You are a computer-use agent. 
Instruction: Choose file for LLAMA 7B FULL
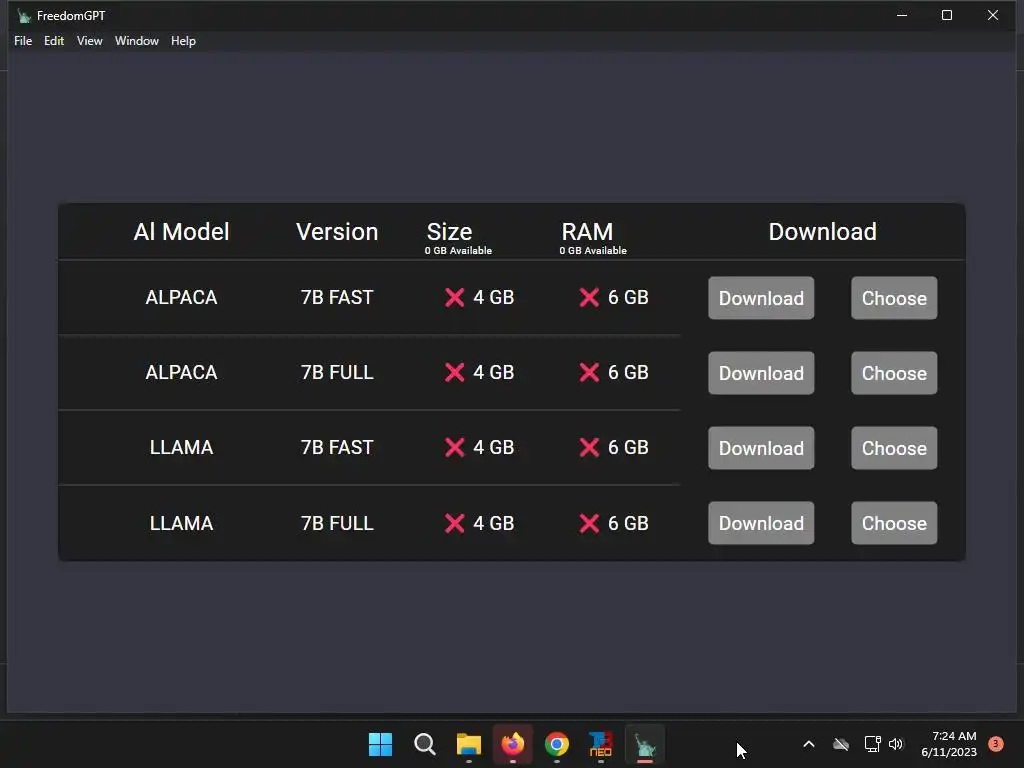[x=894, y=523]
